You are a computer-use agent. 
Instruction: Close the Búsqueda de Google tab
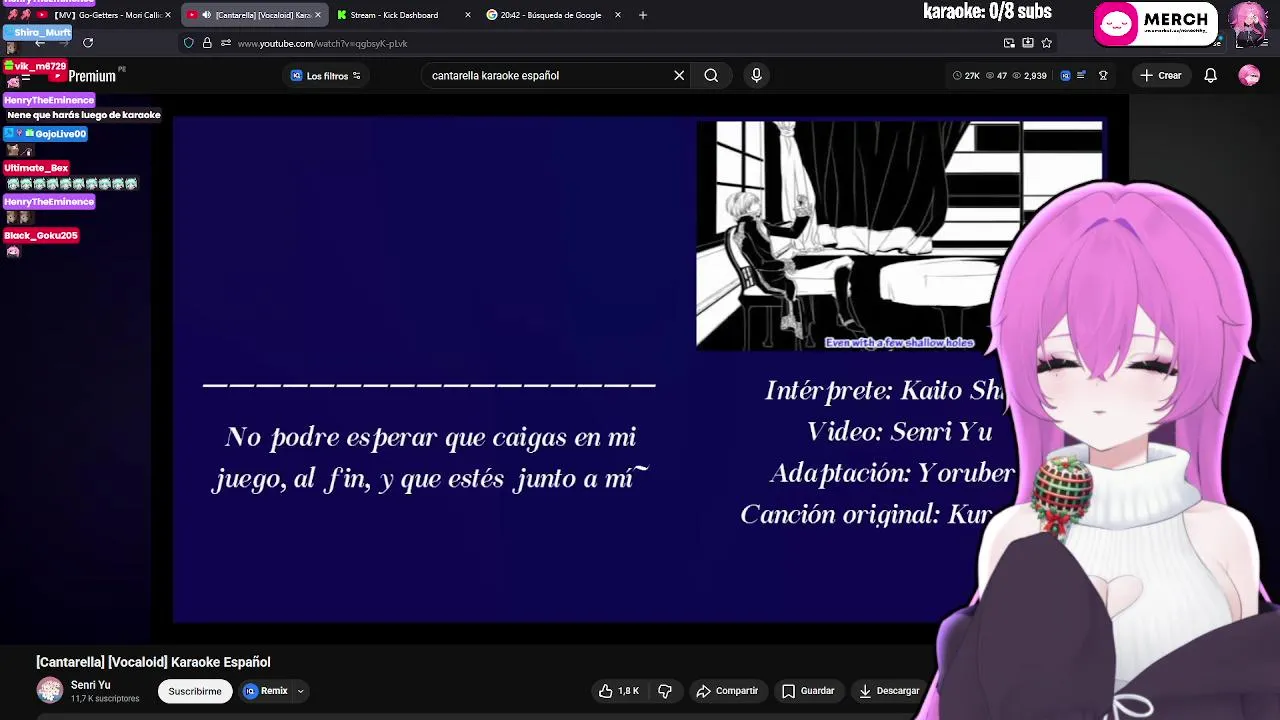618,15
